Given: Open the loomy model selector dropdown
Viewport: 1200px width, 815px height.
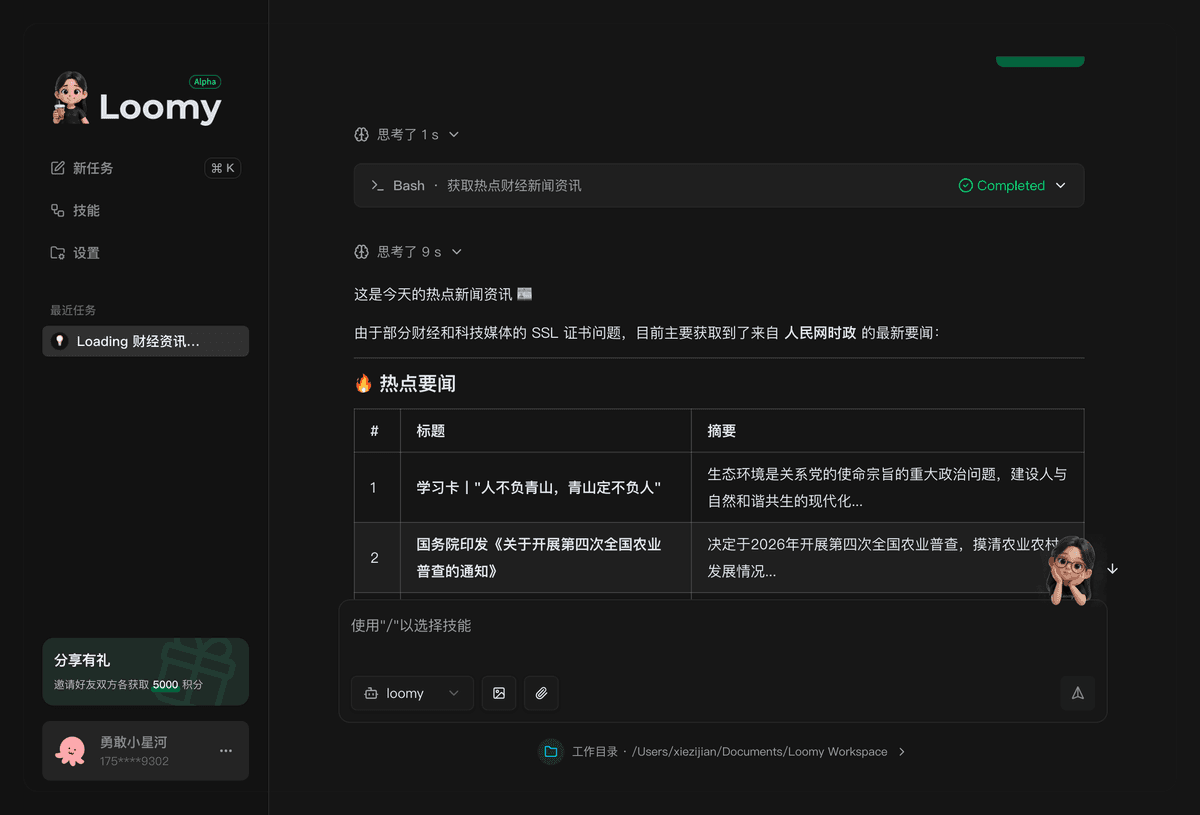Looking at the screenshot, I should tap(412, 693).
